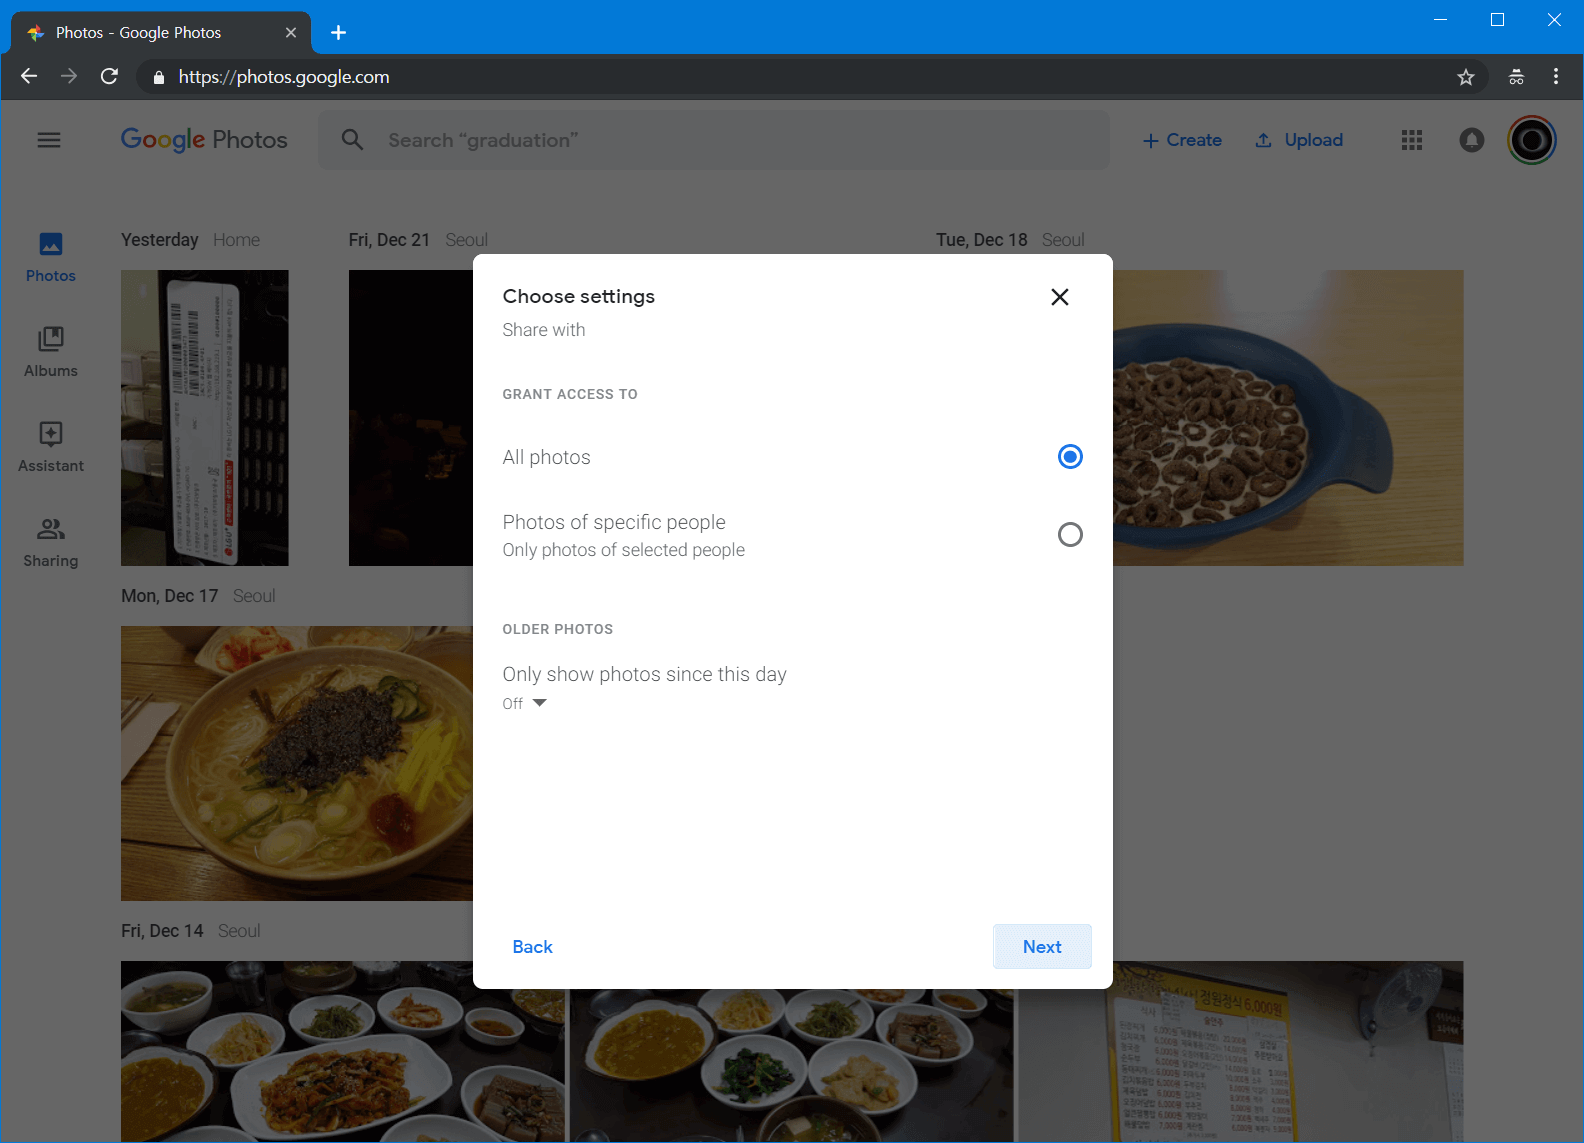Viewport: 1584px width, 1143px height.
Task: Open the Google account avatar menu
Action: [1531, 140]
